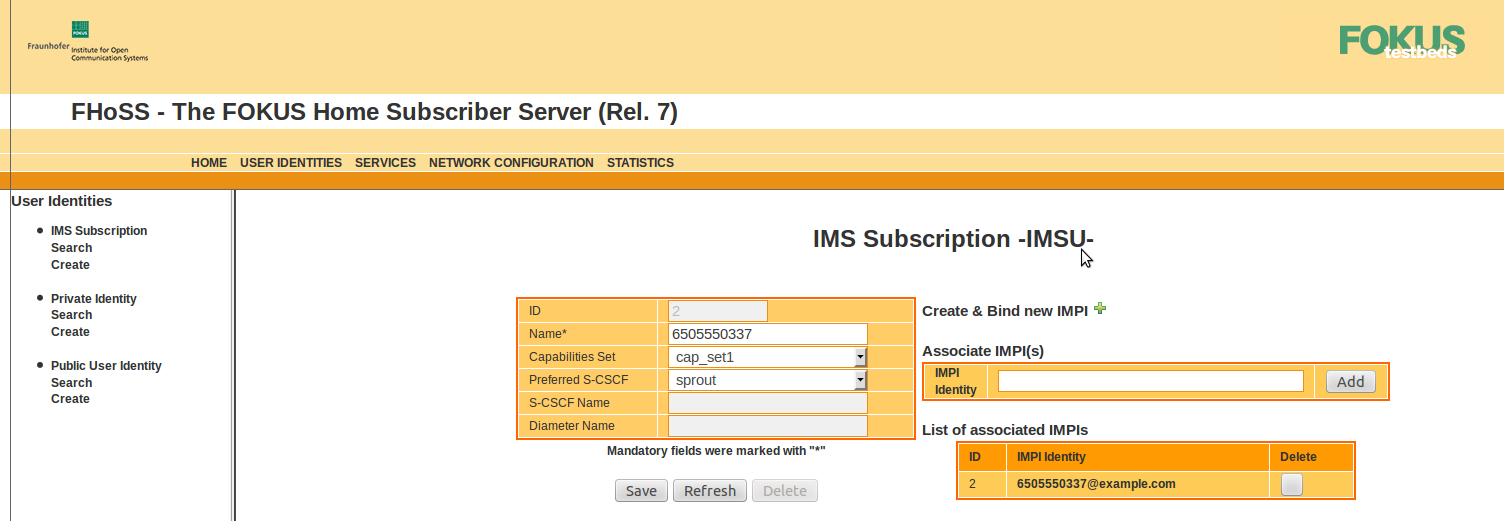
Task: Click the Public User Identity sidebar heading
Action: pos(106,366)
